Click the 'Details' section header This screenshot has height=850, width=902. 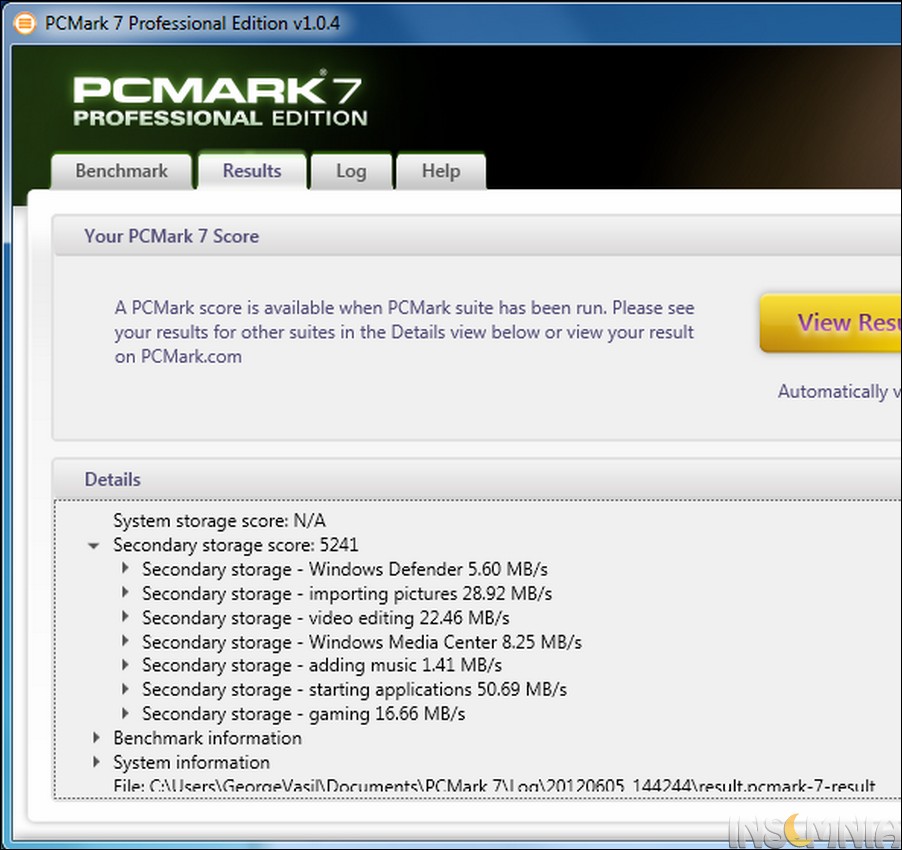click(x=112, y=480)
